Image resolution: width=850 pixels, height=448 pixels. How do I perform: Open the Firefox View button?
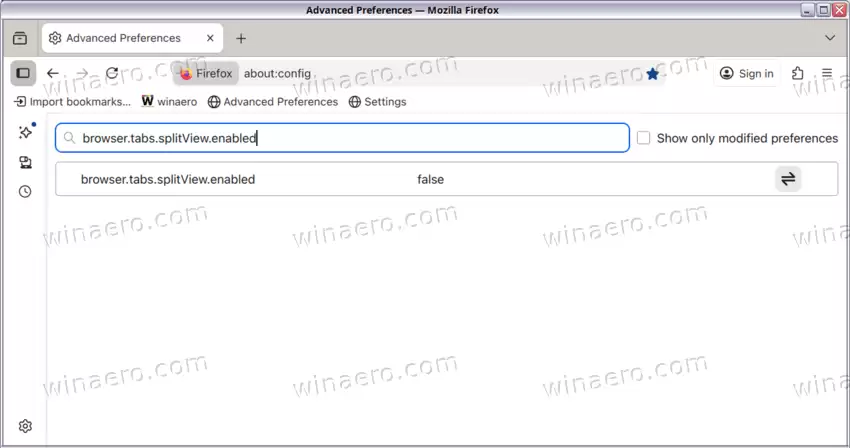pos(20,38)
